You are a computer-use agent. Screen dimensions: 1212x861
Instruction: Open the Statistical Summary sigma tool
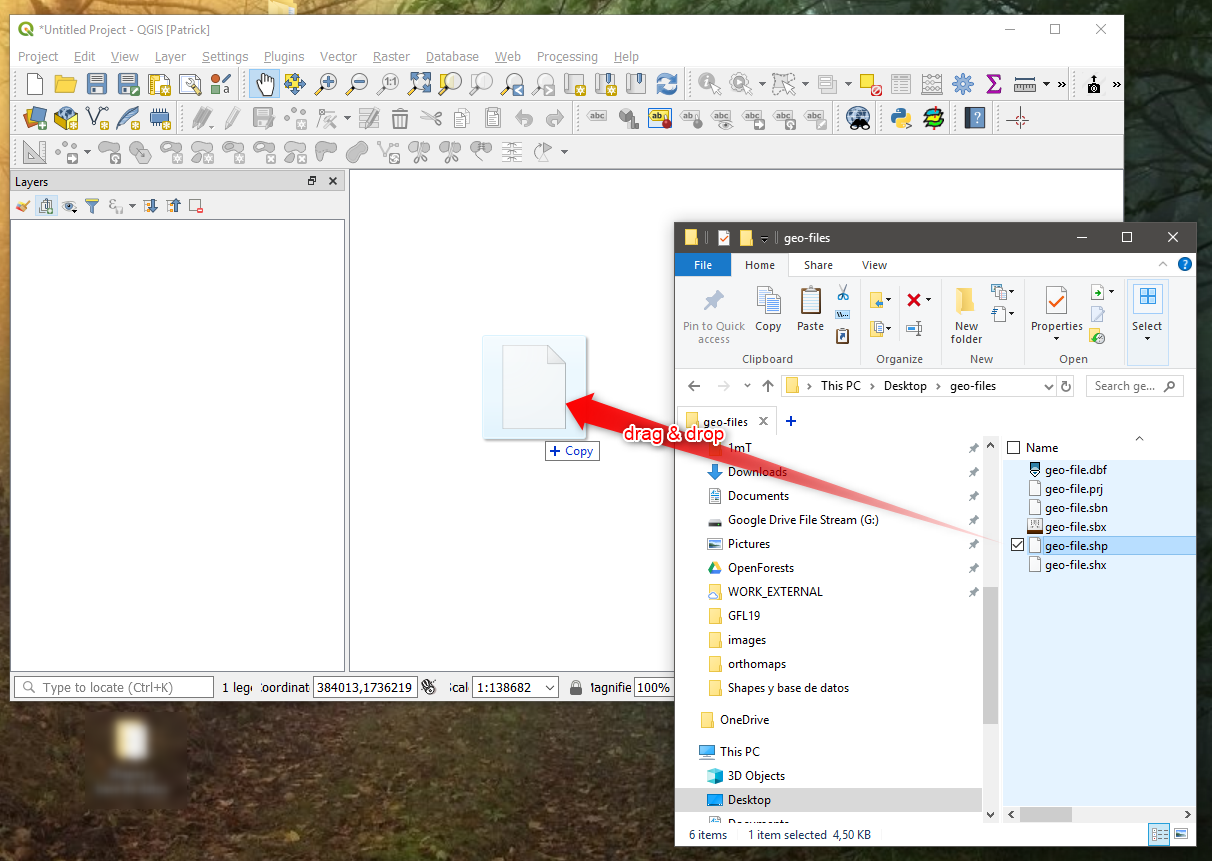pos(993,84)
